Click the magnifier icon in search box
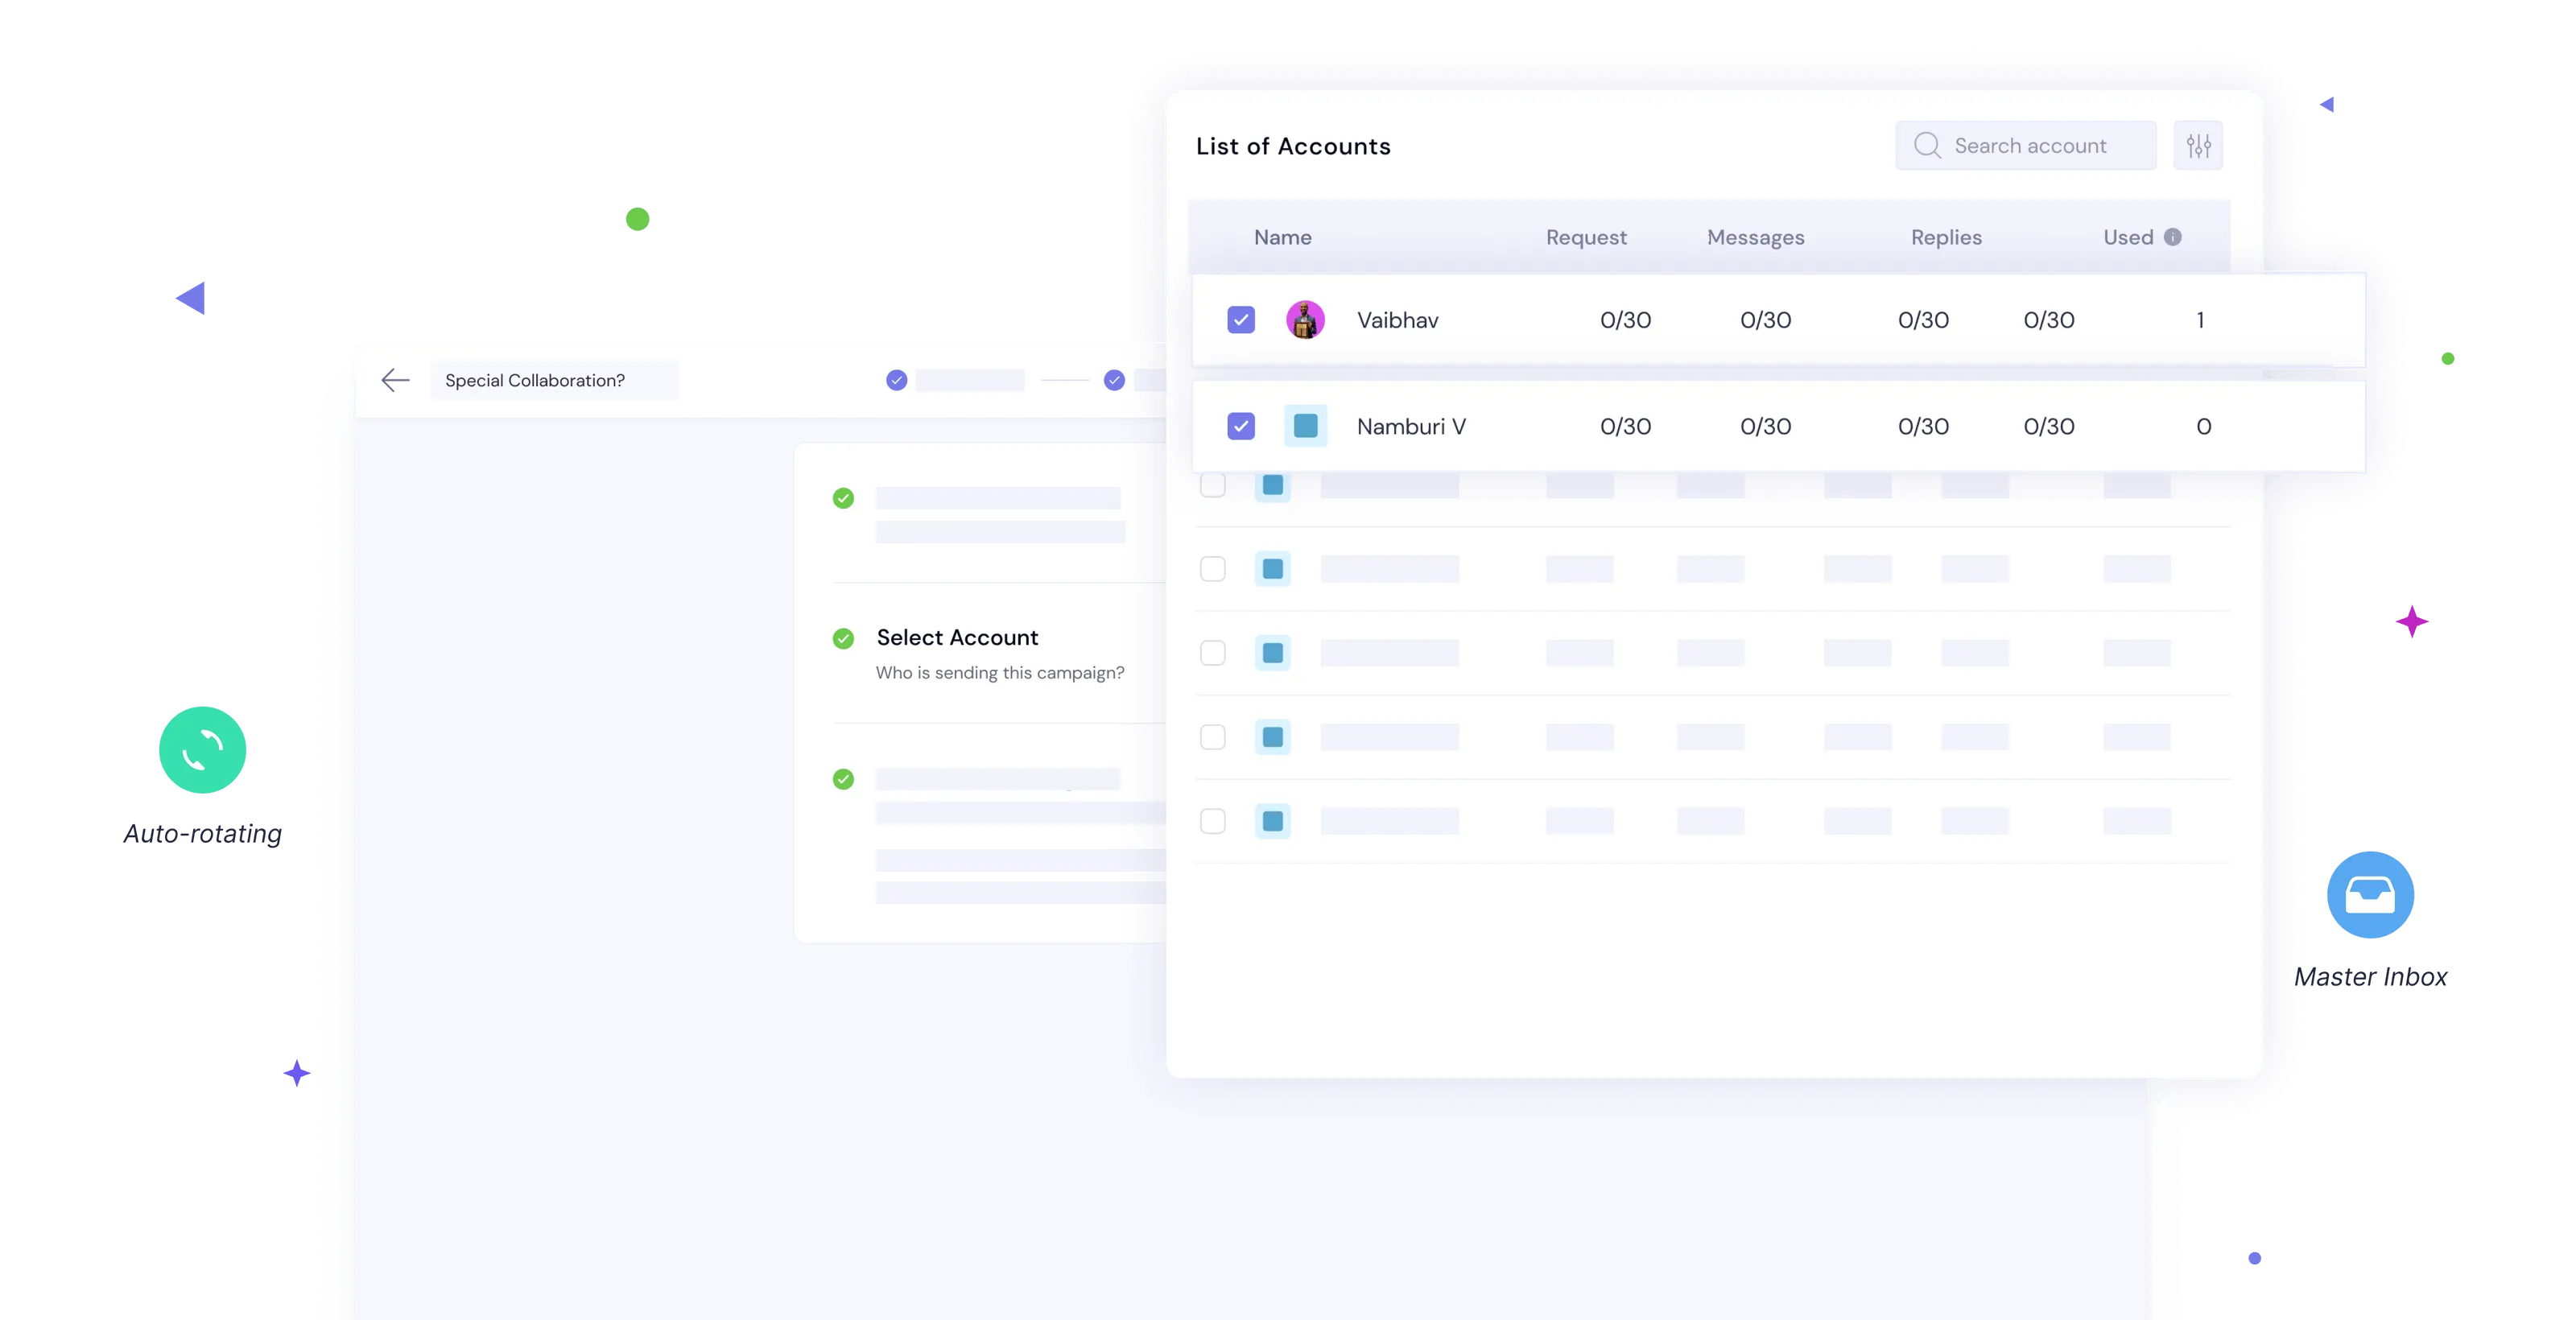This screenshot has width=2576, height=1320. tap(1926, 146)
